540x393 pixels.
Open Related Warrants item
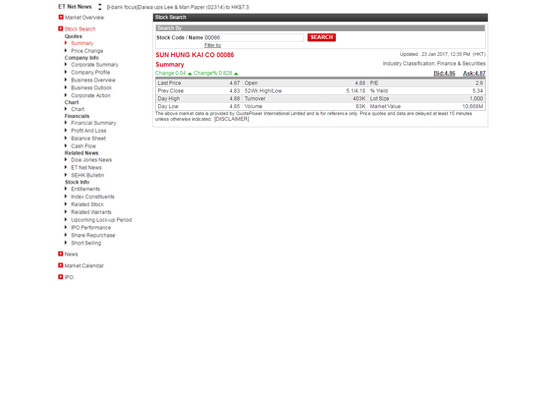(x=91, y=212)
